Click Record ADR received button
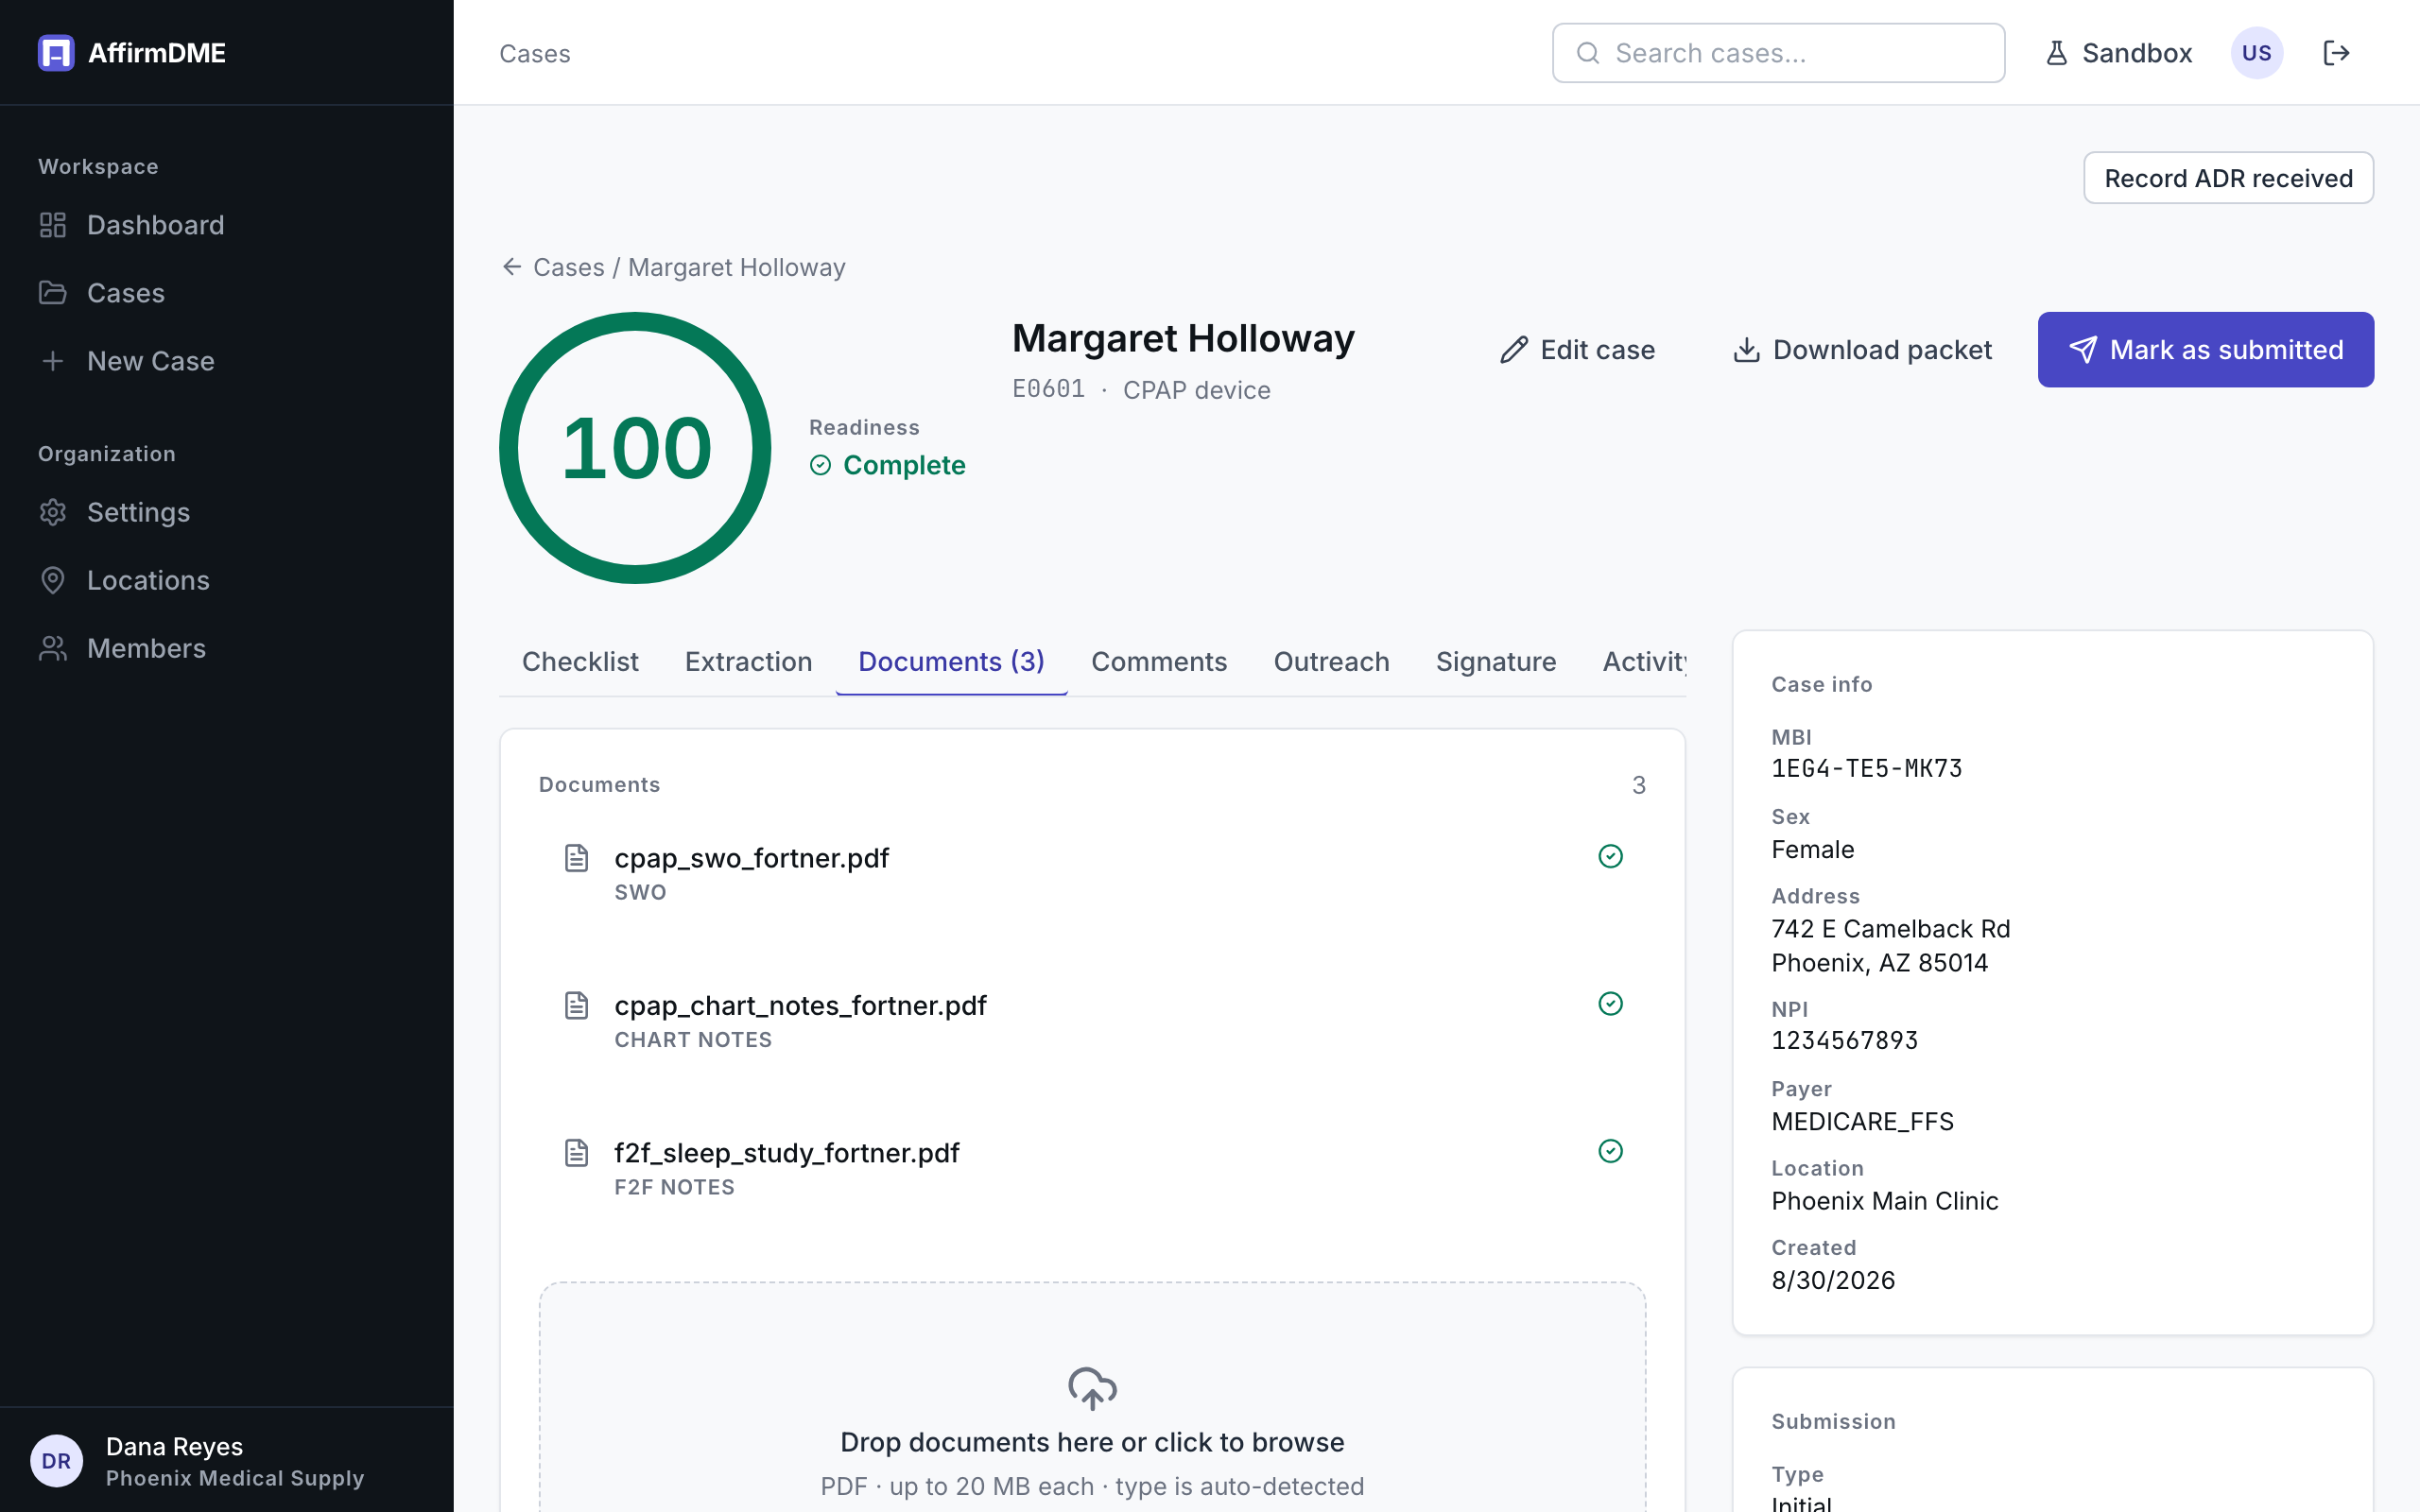Viewport: 2420px width, 1512px height. [x=2228, y=178]
